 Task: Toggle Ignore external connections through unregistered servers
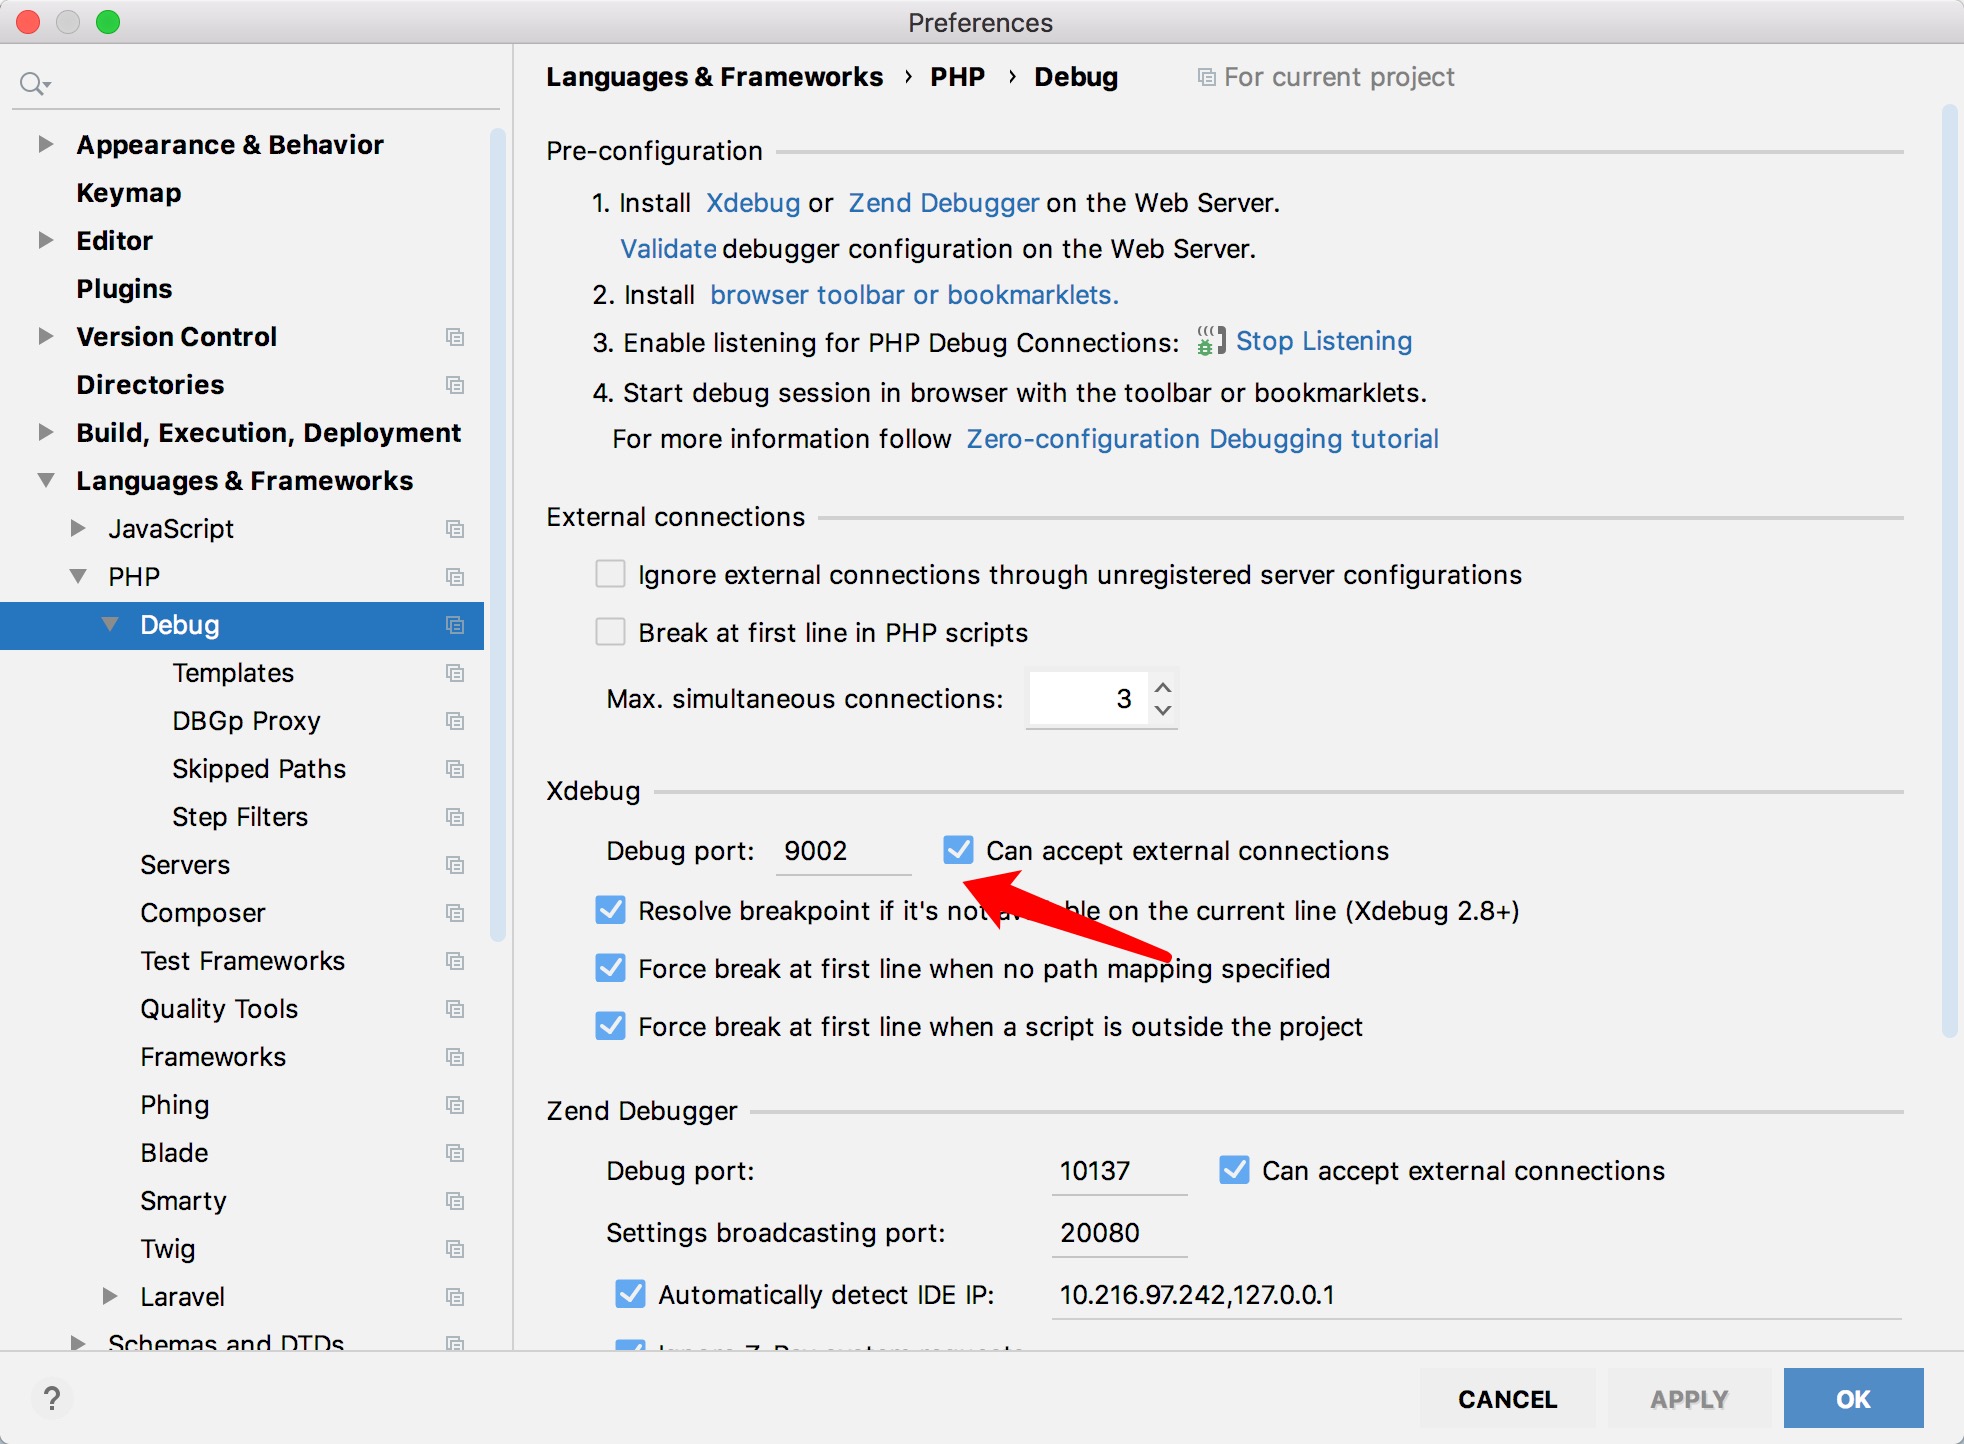[x=610, y=574]
